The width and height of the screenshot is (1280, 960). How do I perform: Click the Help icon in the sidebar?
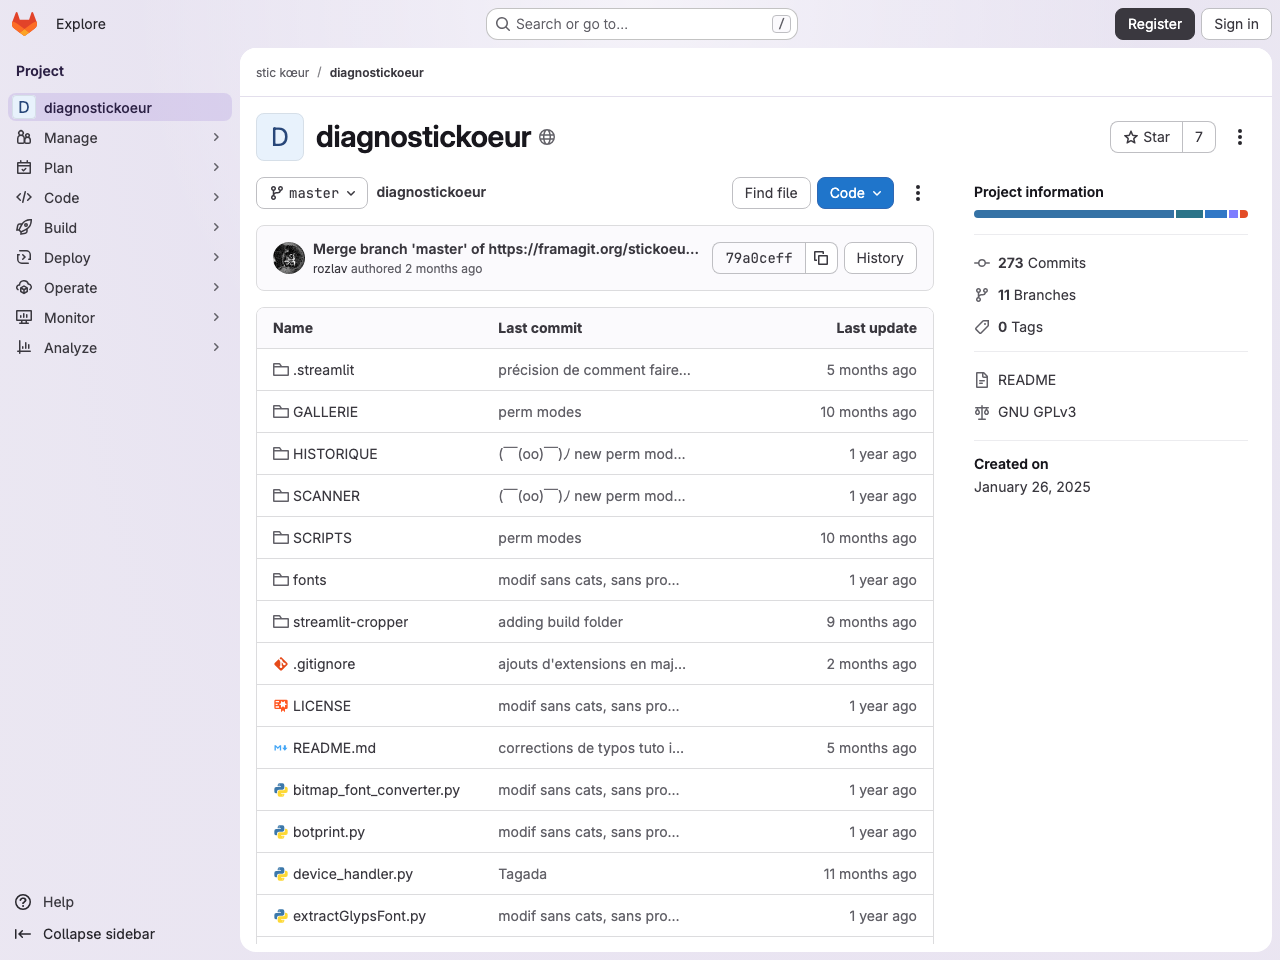[x=22, y=902]
